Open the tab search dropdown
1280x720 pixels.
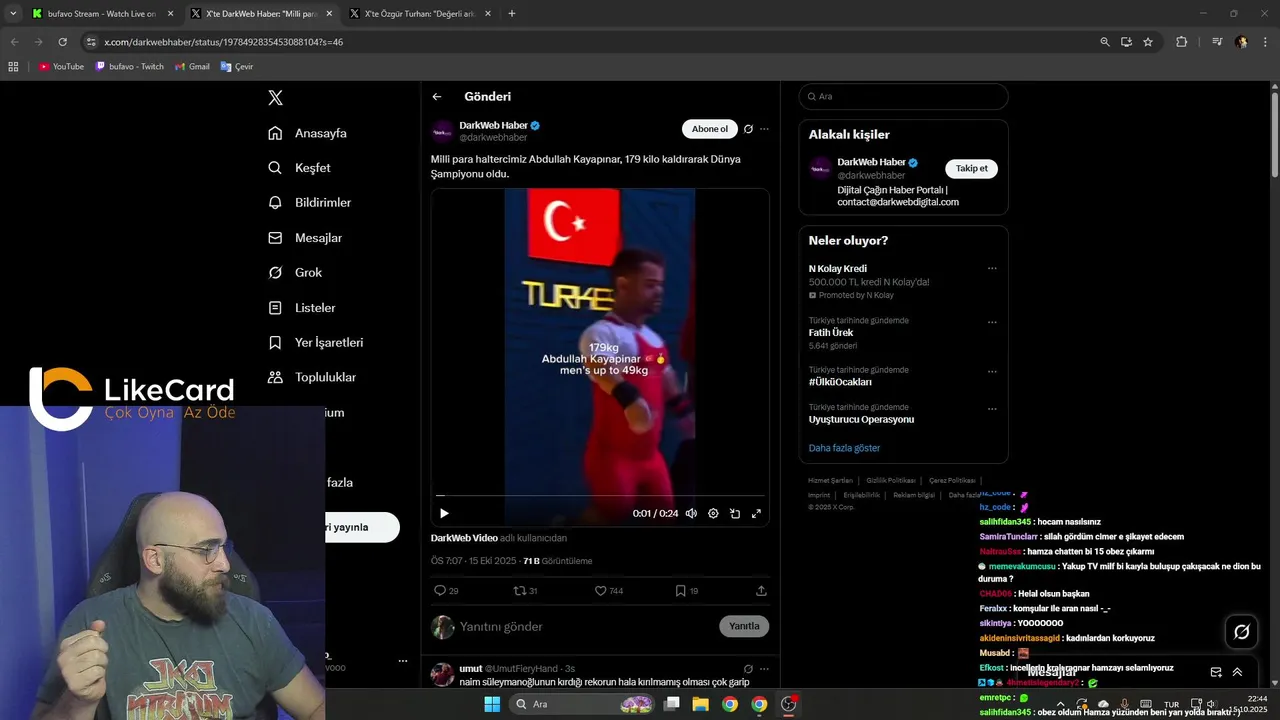pos(13,14)
